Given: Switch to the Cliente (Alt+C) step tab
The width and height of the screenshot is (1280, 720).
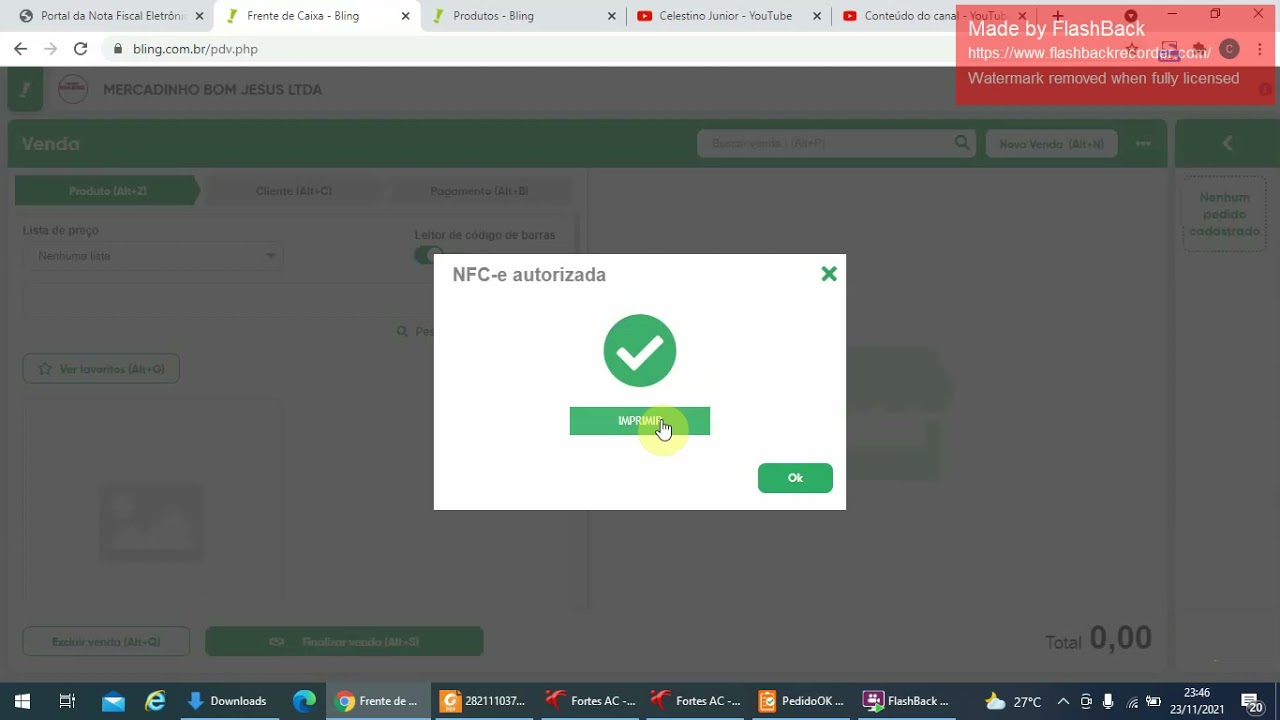Looking at the screenshot, I should coord(293,191).
